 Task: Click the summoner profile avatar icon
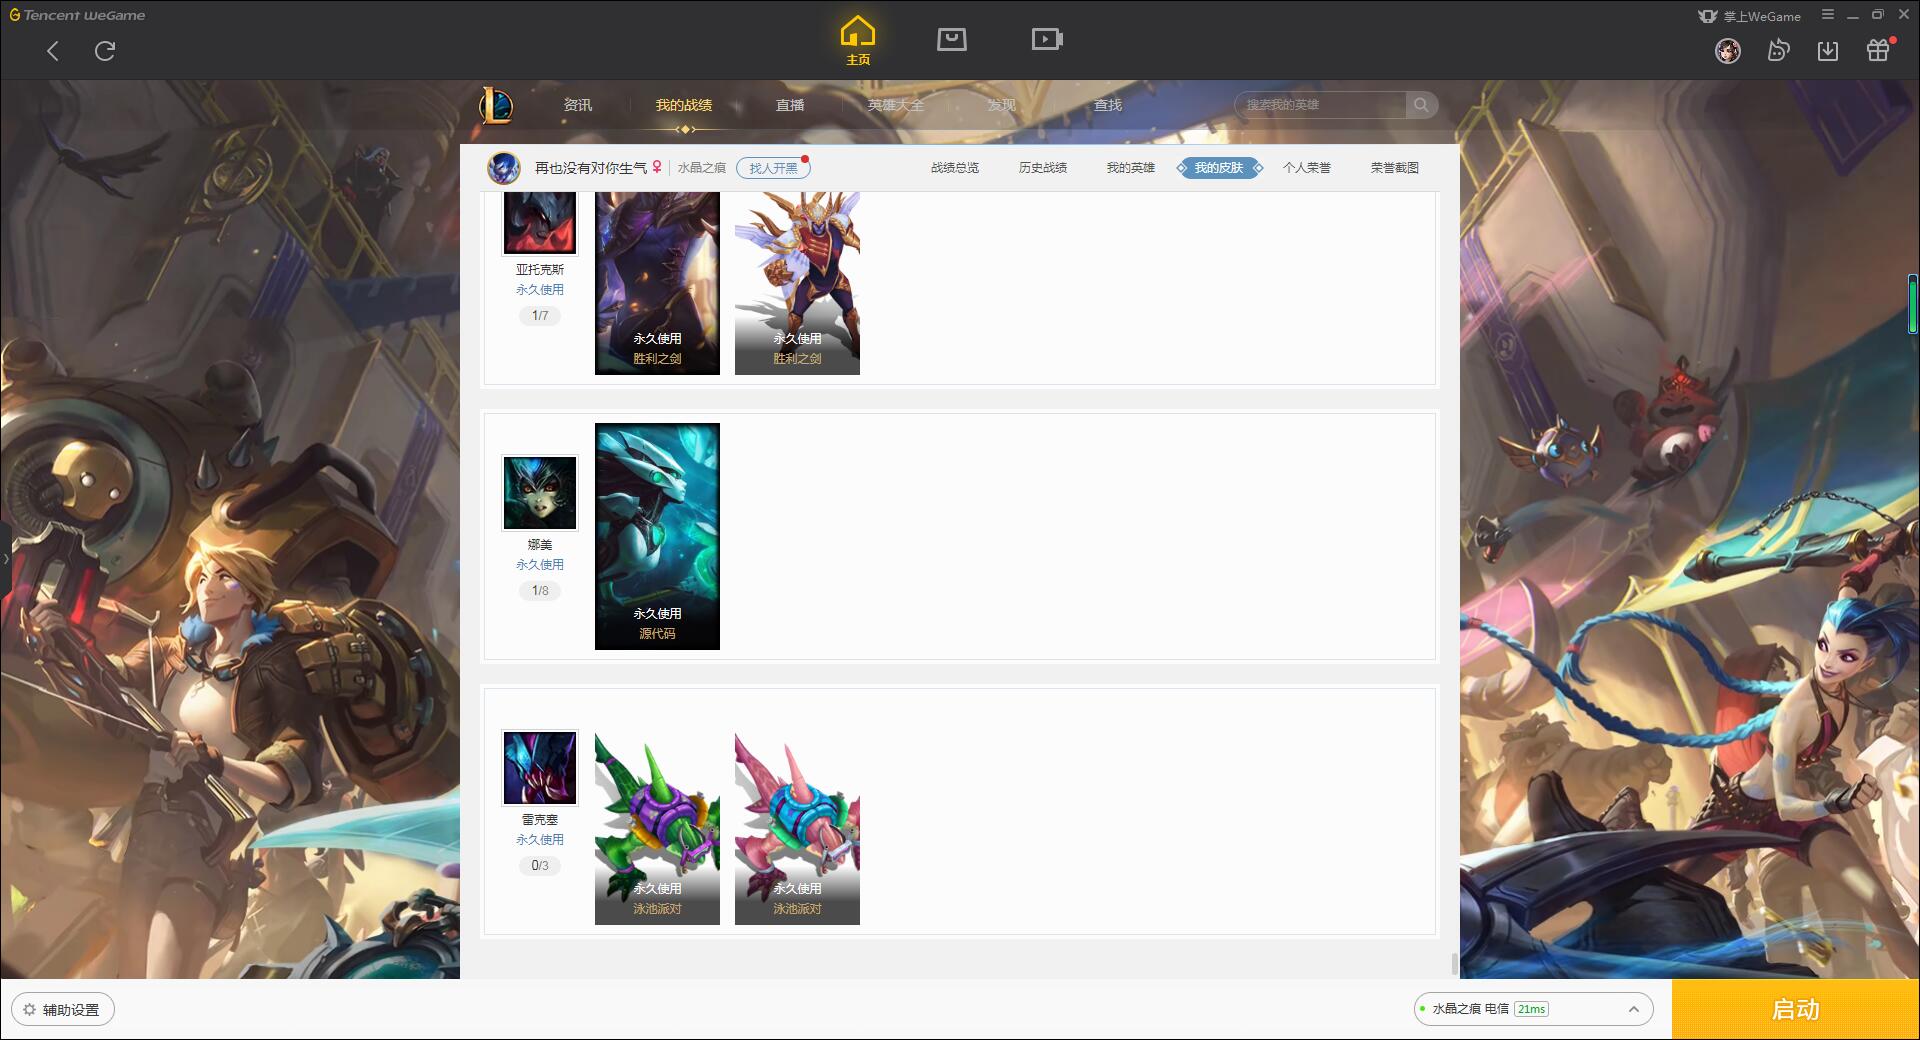click(504, 168)
